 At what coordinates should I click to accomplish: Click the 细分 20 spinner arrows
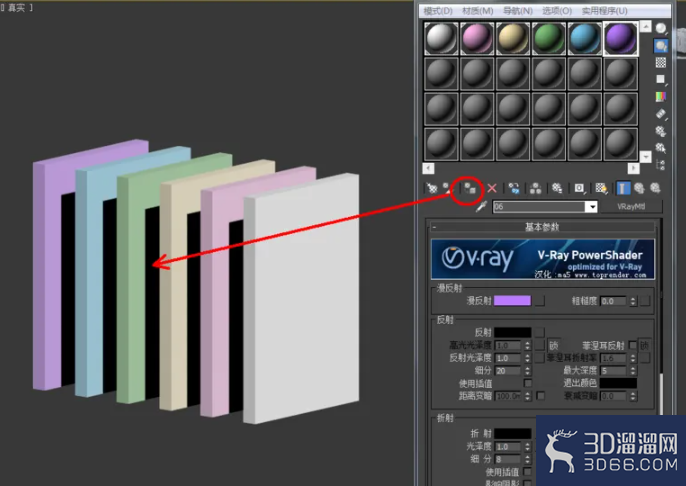(x=528, y=371)
